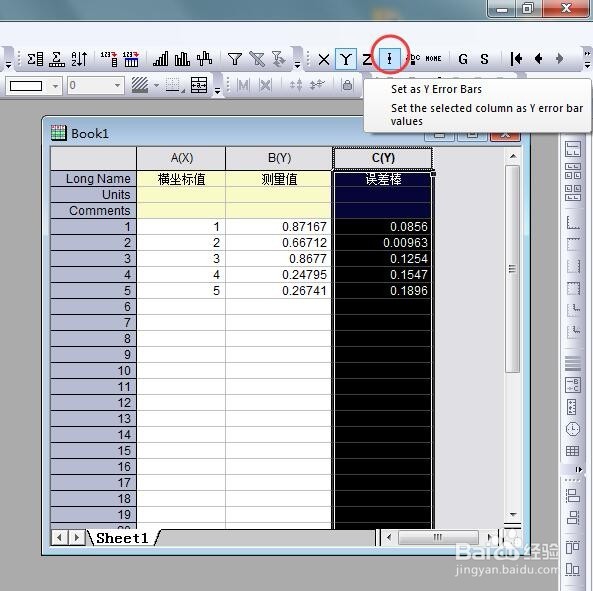This screenshot has height=591, width=593.
Task: Expand the right toolbar with arrow
Action: [x=578, y=469]
